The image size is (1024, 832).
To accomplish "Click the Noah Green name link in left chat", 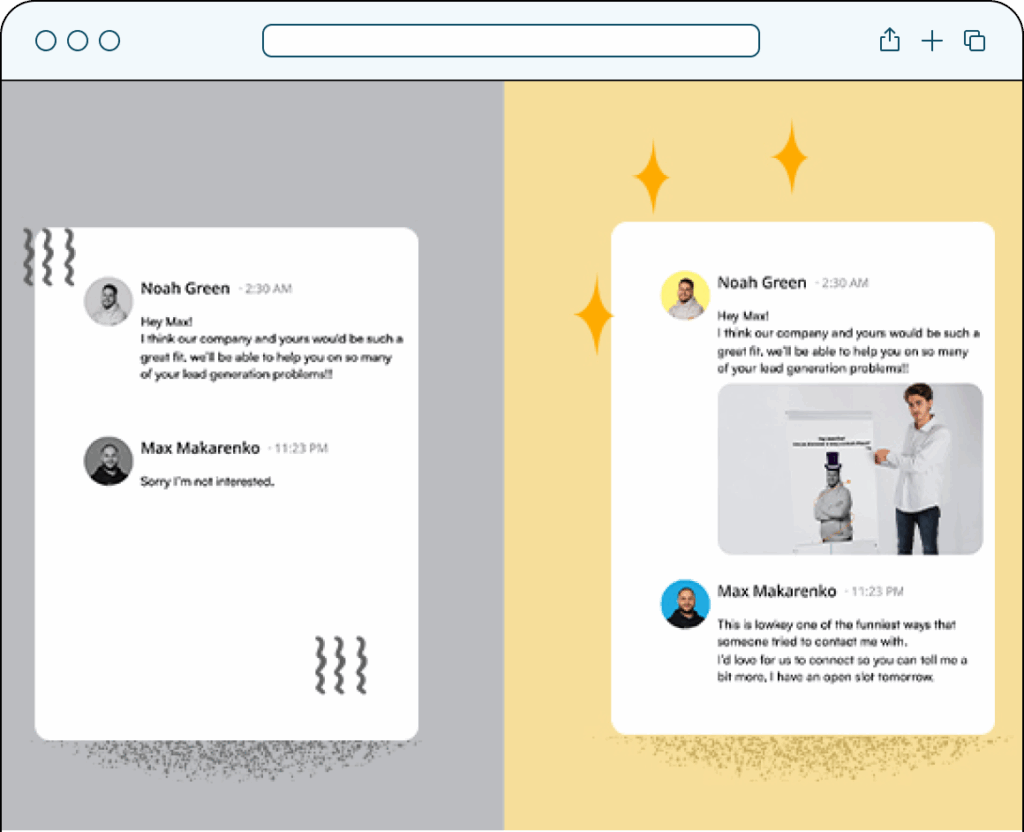I will 185,288.
